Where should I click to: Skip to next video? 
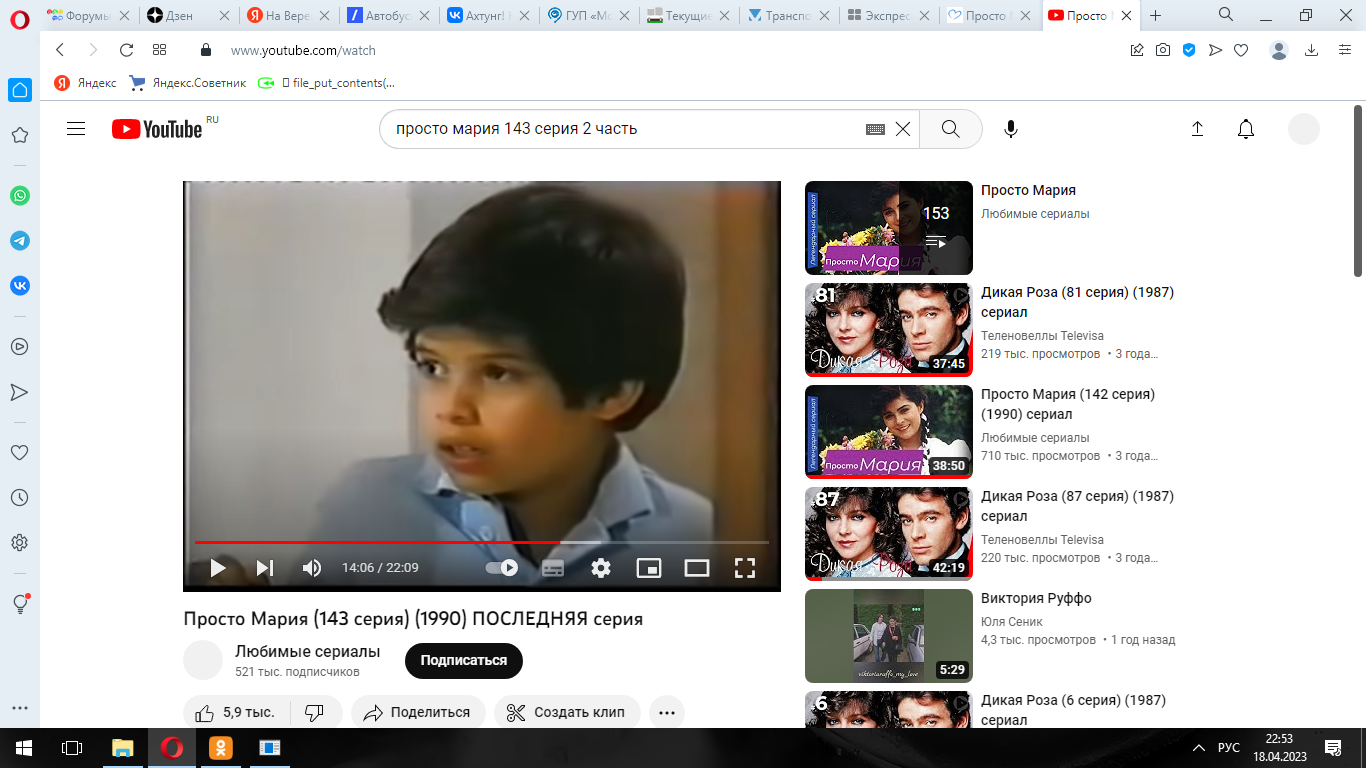[x=264, y=568]
